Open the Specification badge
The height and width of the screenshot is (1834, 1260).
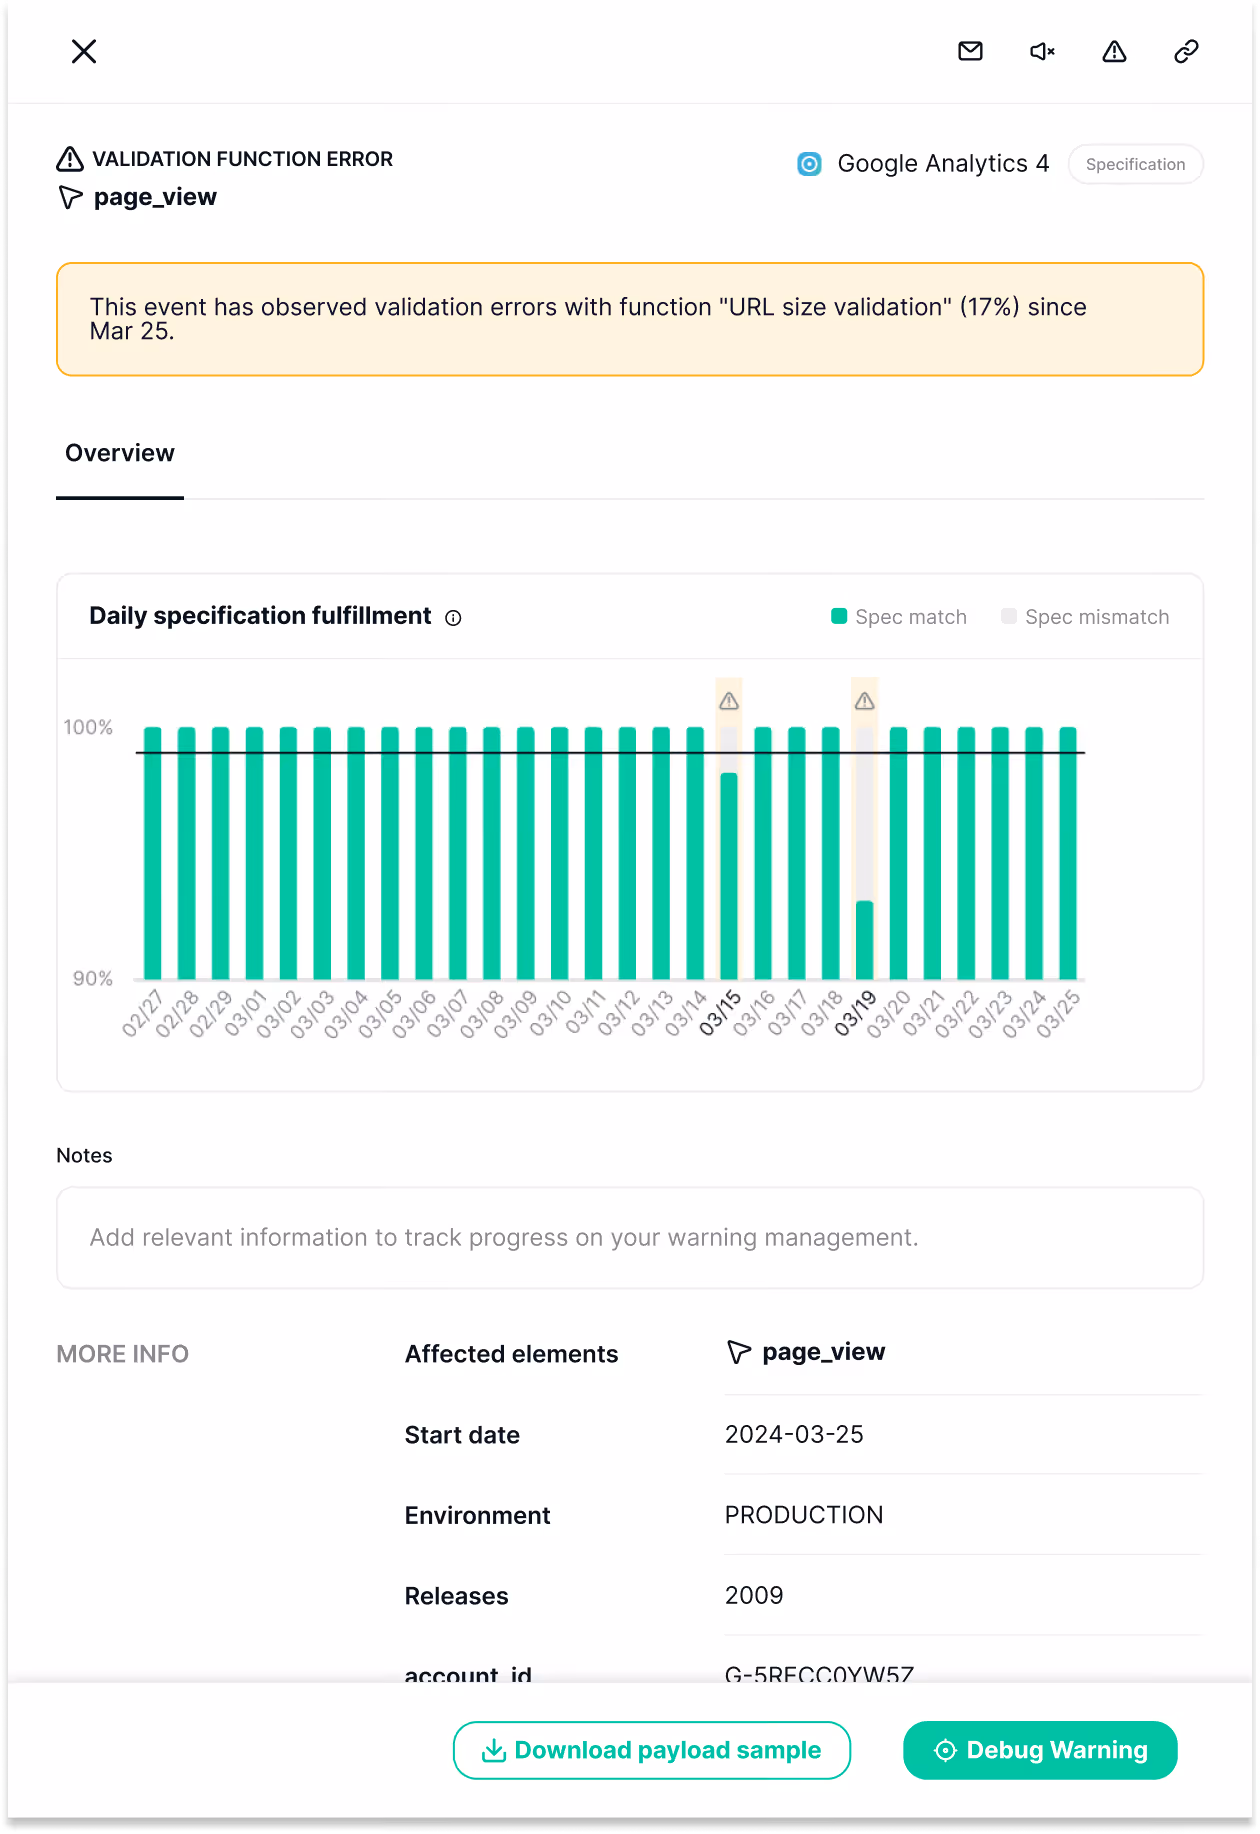(x=1135, y=164)
